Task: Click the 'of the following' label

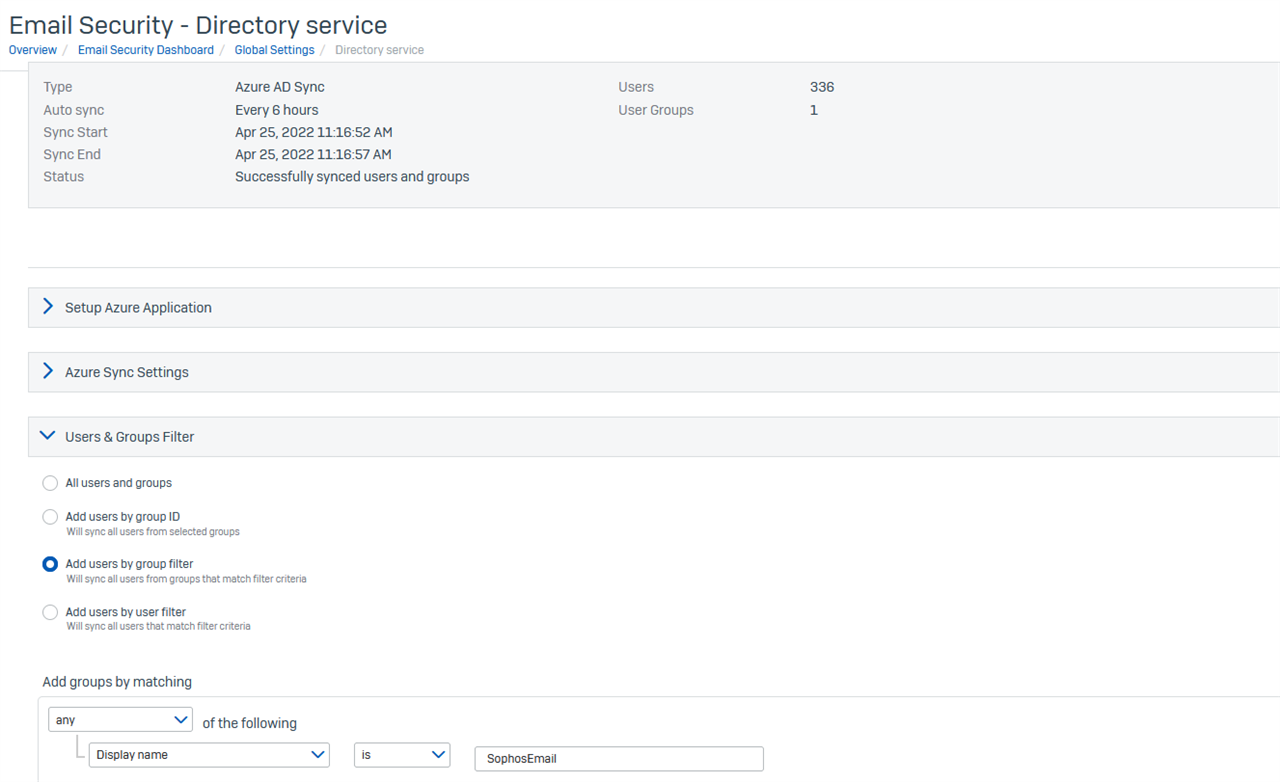Action: tap(250, 723)
